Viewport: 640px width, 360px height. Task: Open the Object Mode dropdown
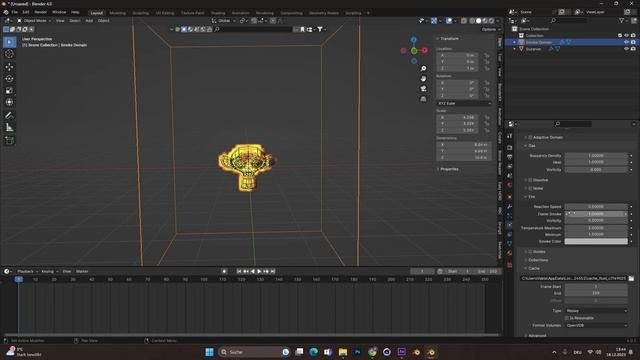tap(34, 20)
